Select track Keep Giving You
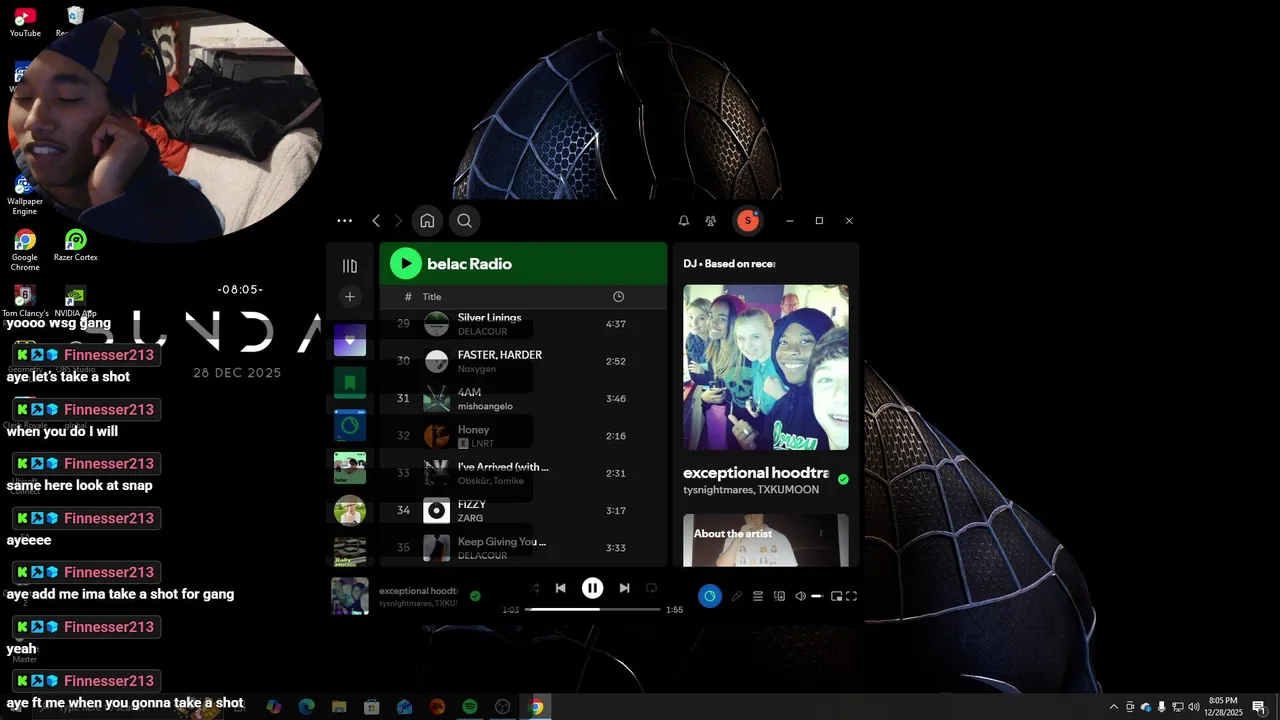The image size is (1280, 720). [523, 548]
